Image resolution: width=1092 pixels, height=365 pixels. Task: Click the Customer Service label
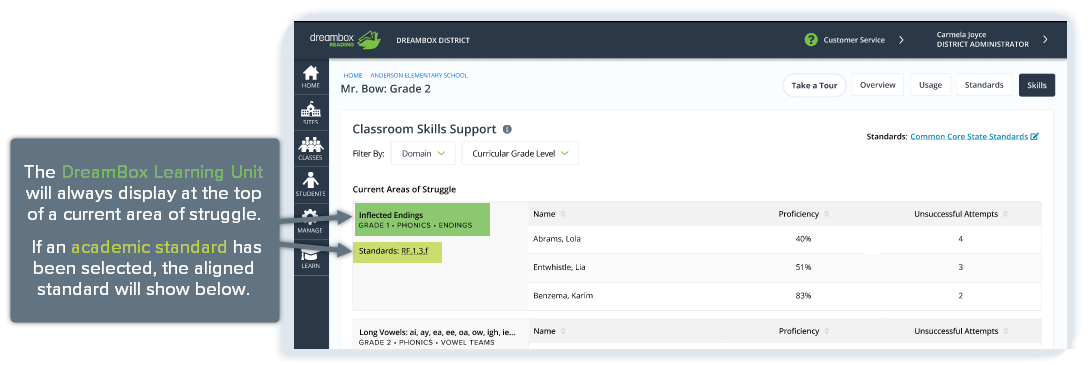(854, 40)
